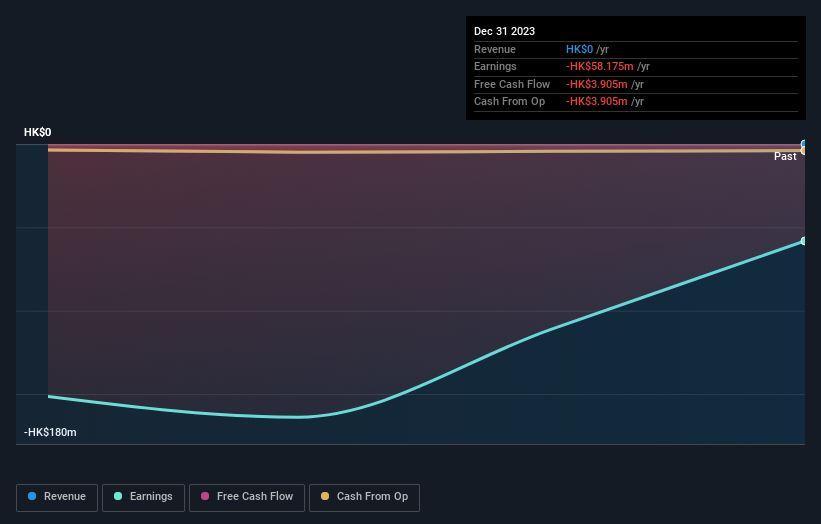Click the Earnings data point marker on the cyan line
Image resolution: width=821 pixels, height=524 pixels.
click(x=804, y=241)
